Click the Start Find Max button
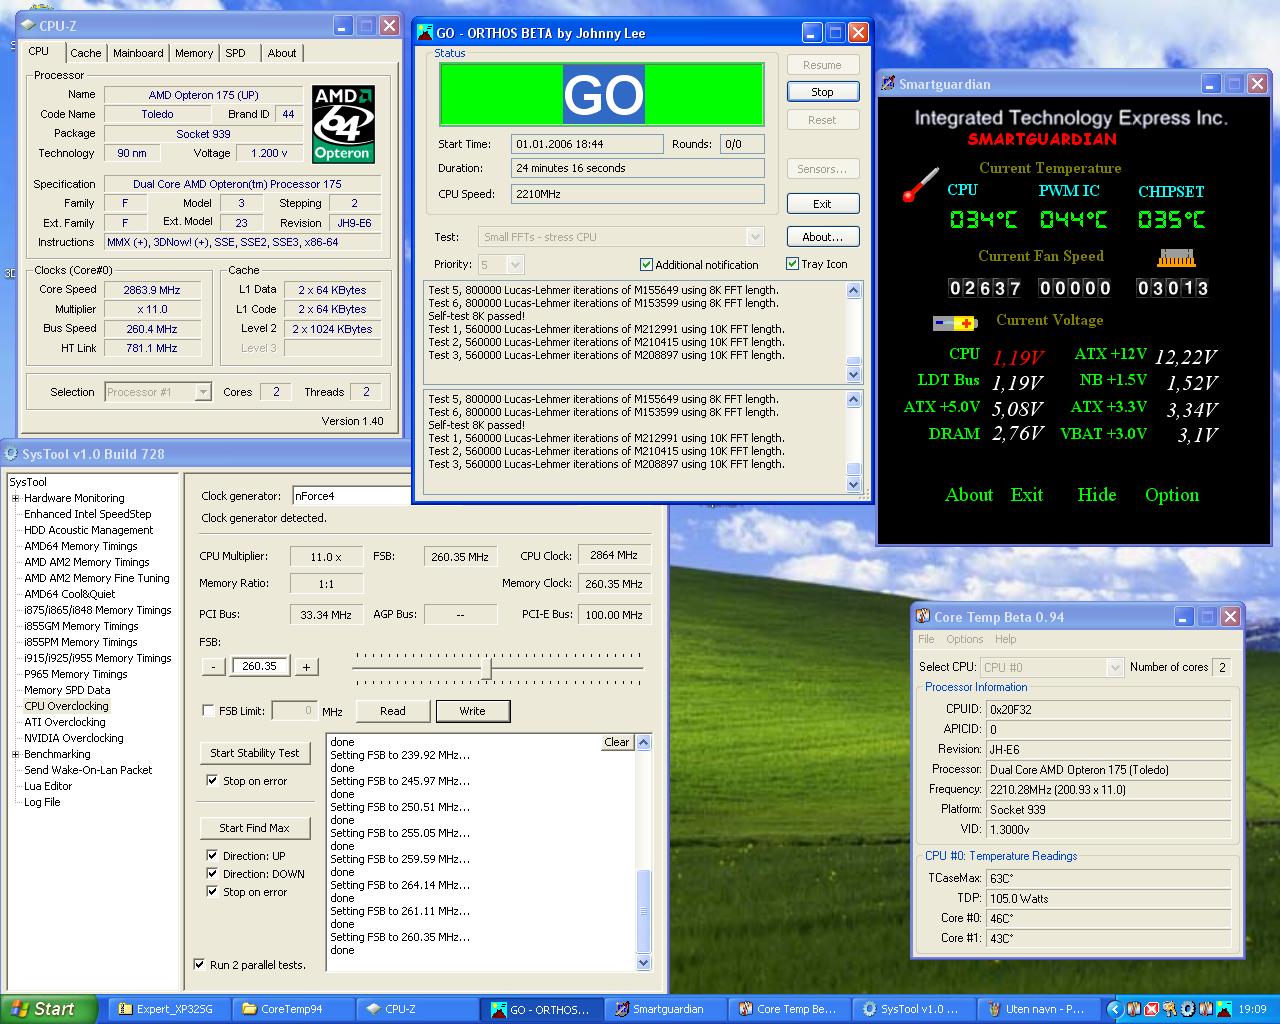The image size is (1280, 1024). click(254, 828)
